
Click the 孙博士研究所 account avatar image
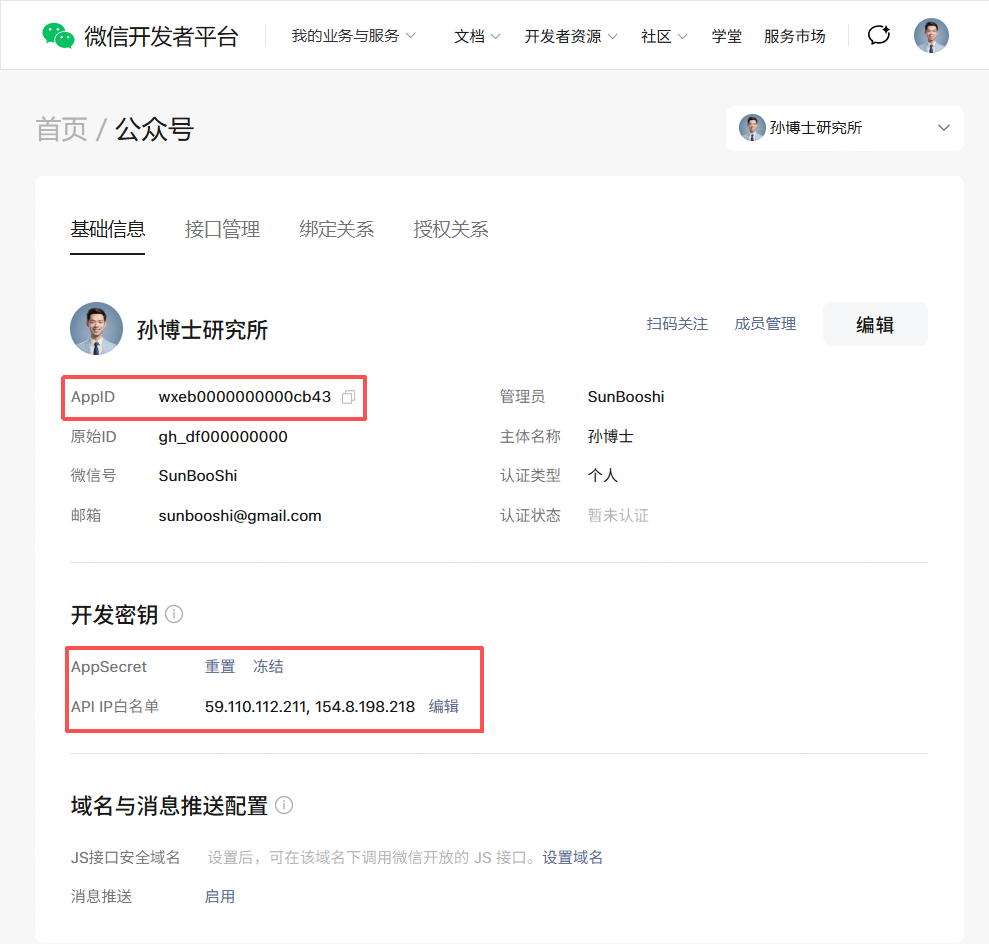(96, 329)
